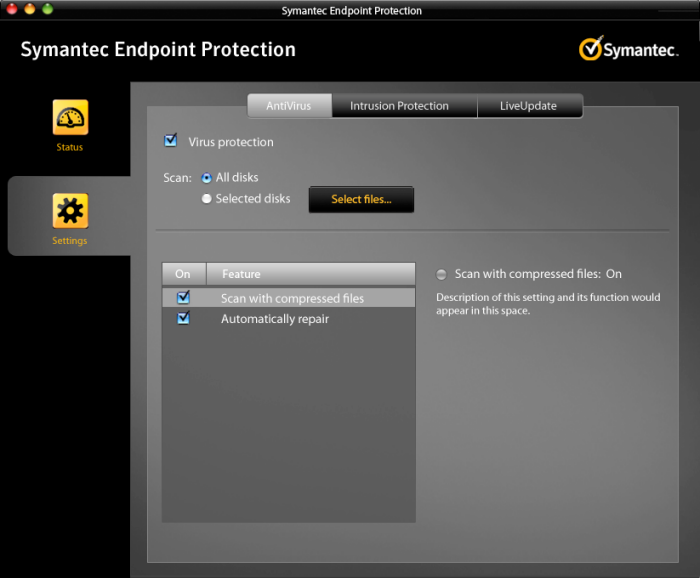Click the Virus protection label
This screenshot has height=578, width=700.
[231, 142]
